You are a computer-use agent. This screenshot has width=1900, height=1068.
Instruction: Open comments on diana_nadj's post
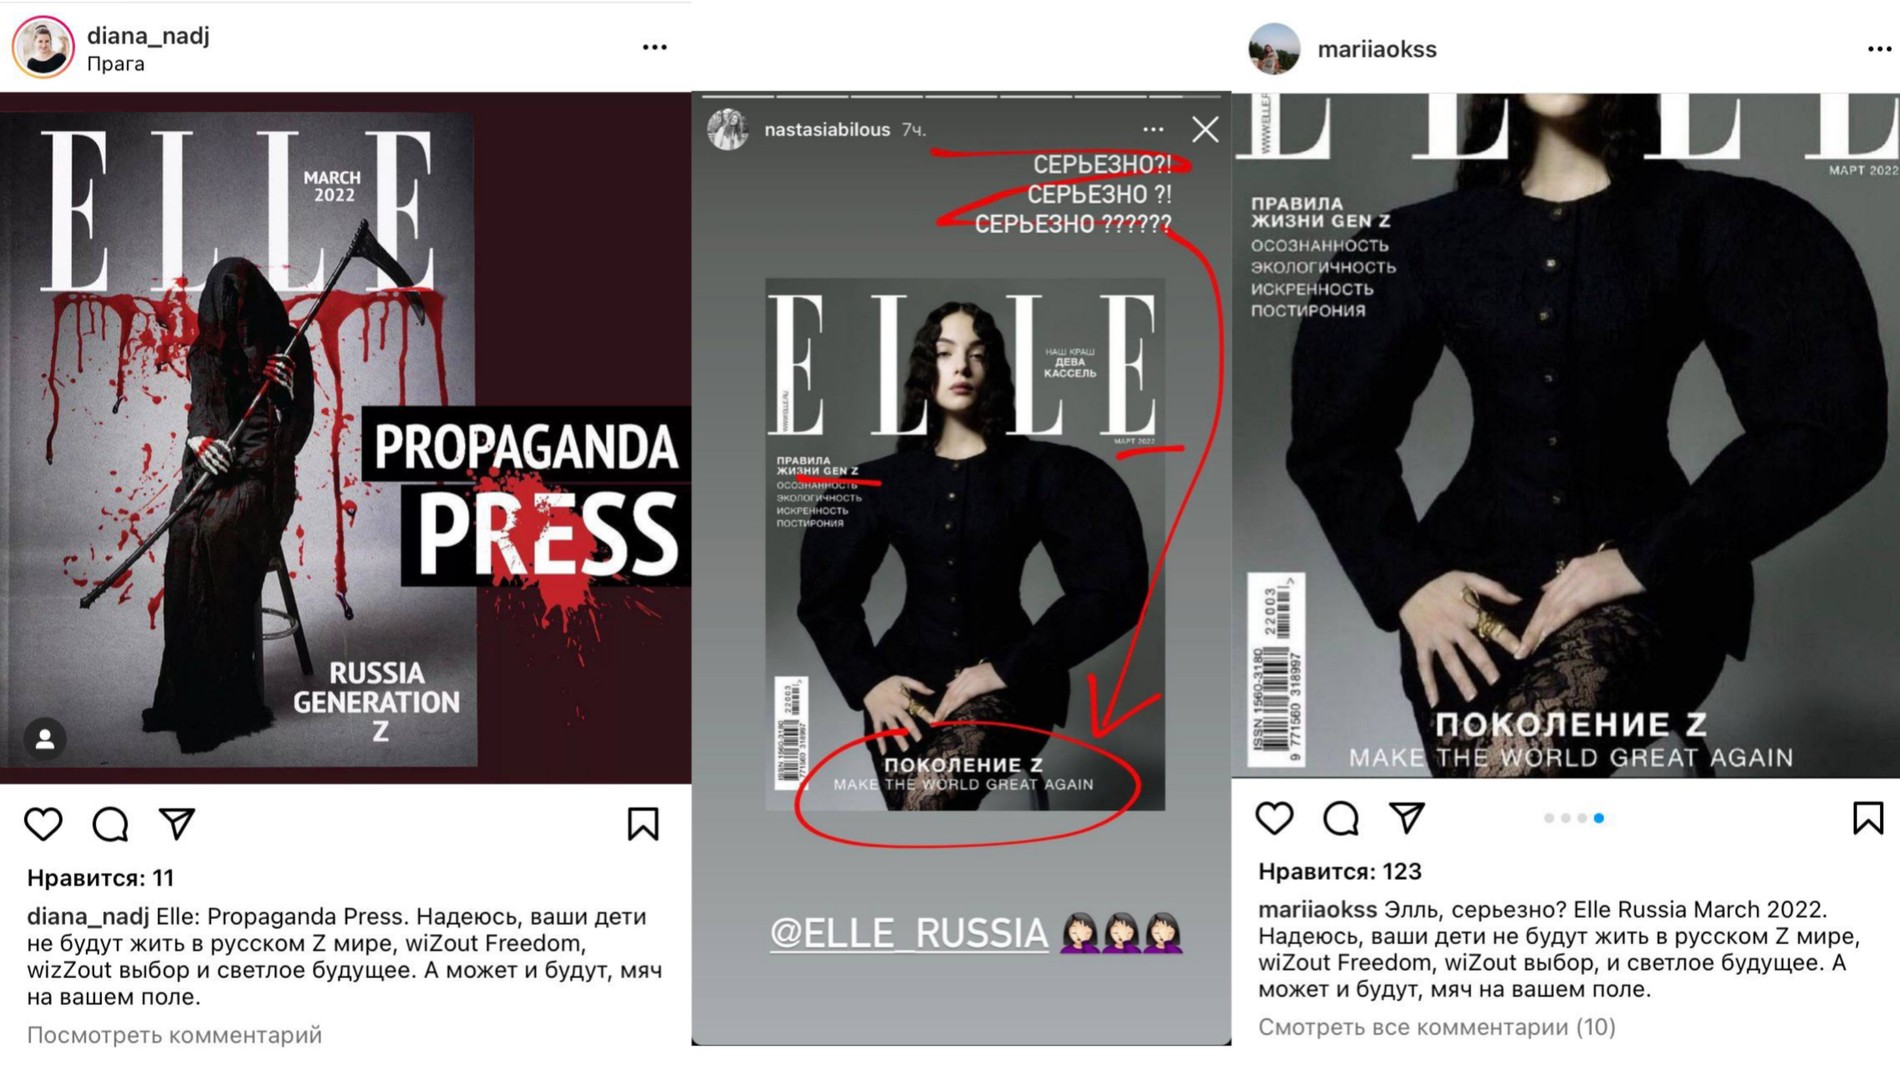click(x=110, y=824)
